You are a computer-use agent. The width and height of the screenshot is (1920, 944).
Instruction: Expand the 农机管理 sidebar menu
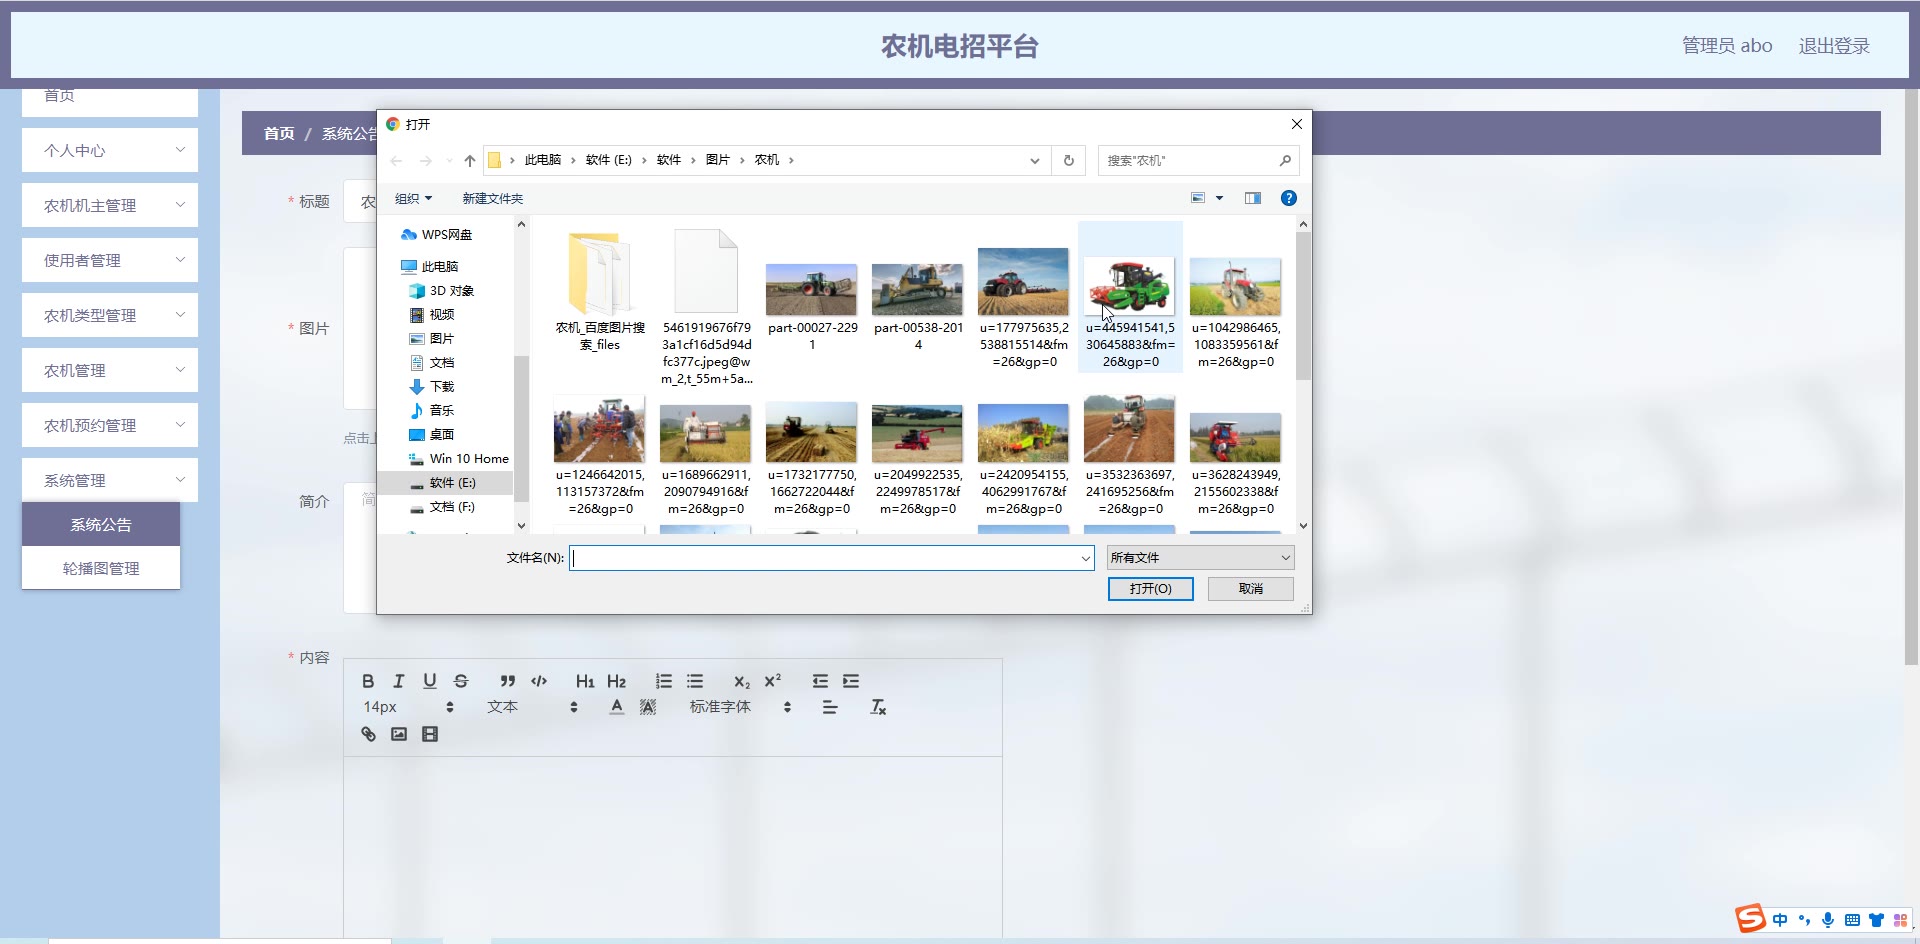click(110, 370)
